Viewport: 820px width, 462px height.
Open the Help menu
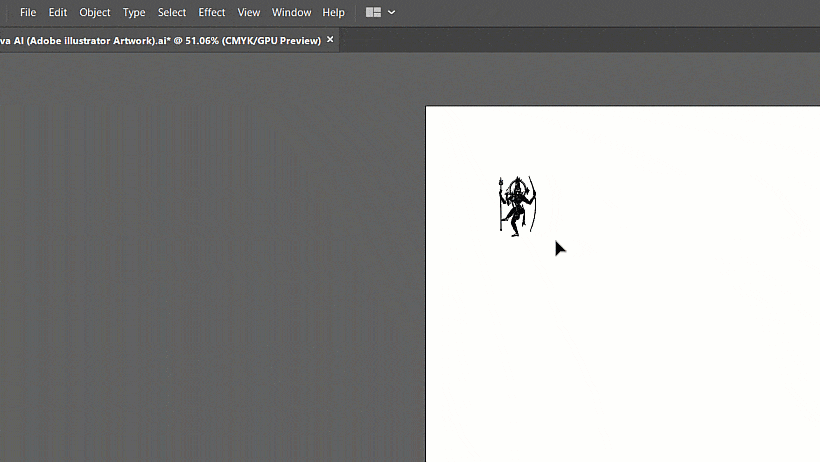click(x=333, y=13)
